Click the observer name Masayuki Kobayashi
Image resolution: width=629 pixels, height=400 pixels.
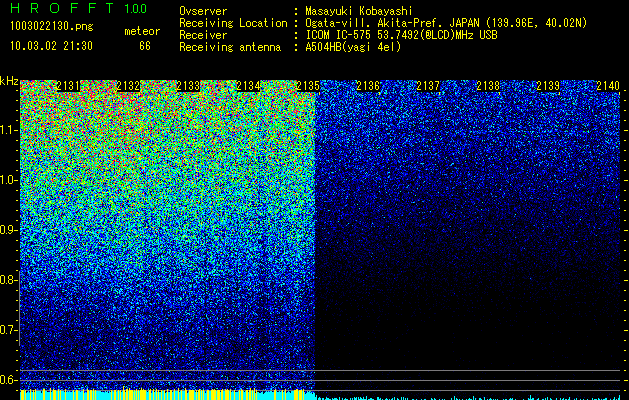pyautogui.click(x=359, y=11)
